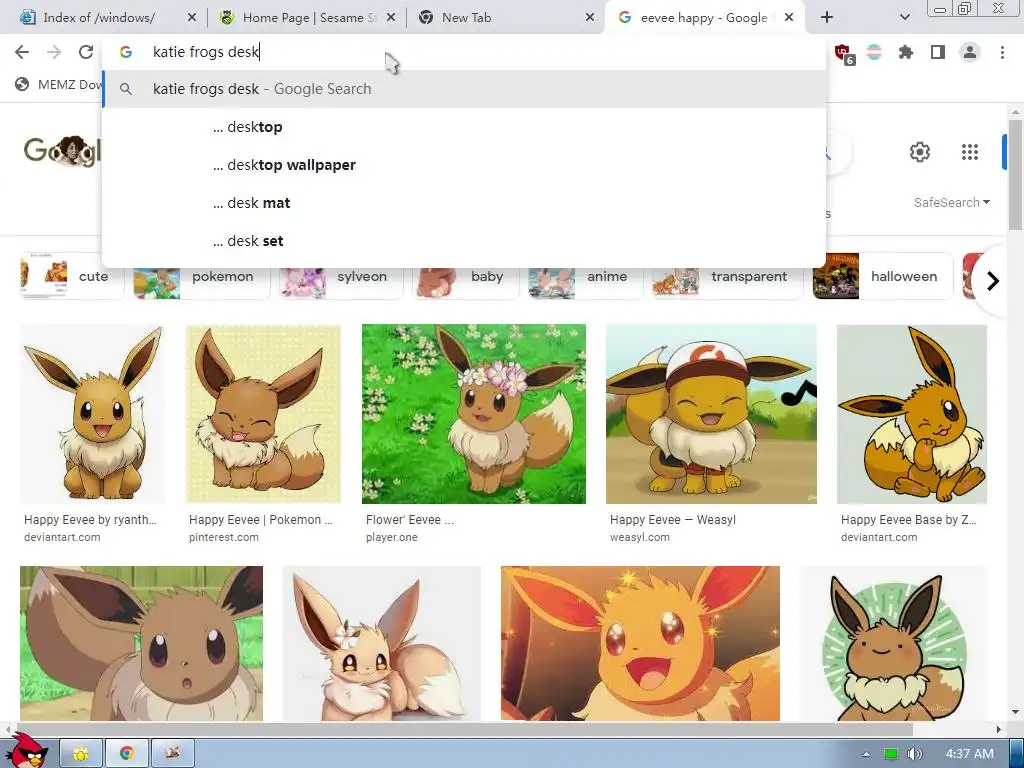Open the Chrome profile avatar

click(970, 52)
